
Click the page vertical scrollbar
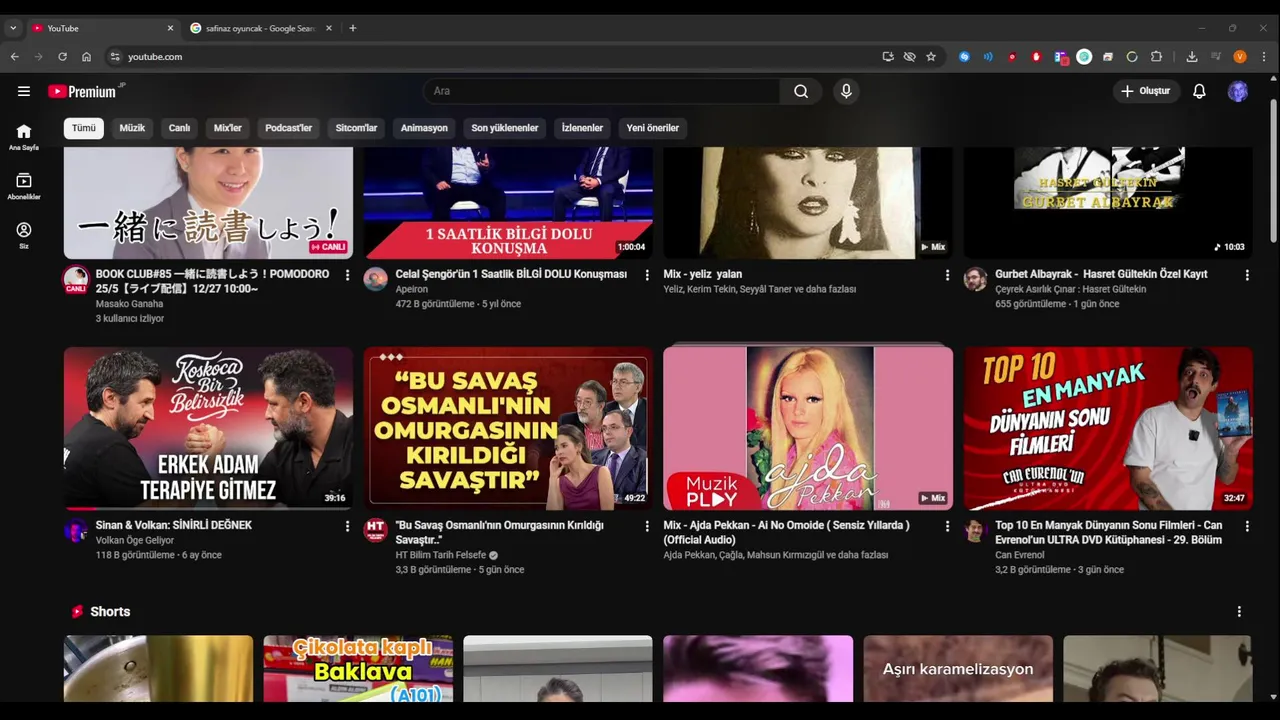1273,170
